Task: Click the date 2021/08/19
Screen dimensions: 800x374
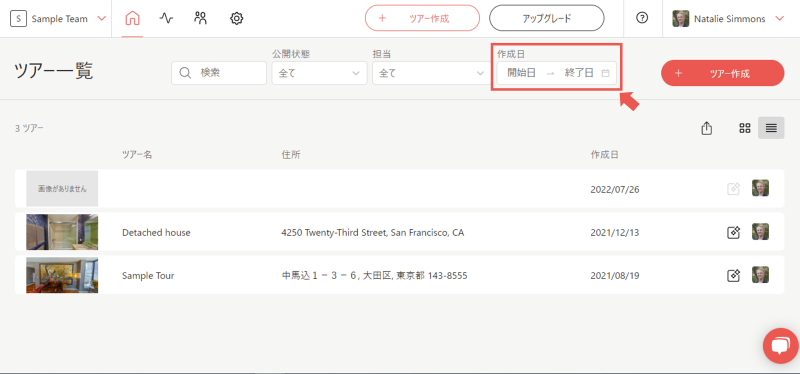Action: coord(615,276)
